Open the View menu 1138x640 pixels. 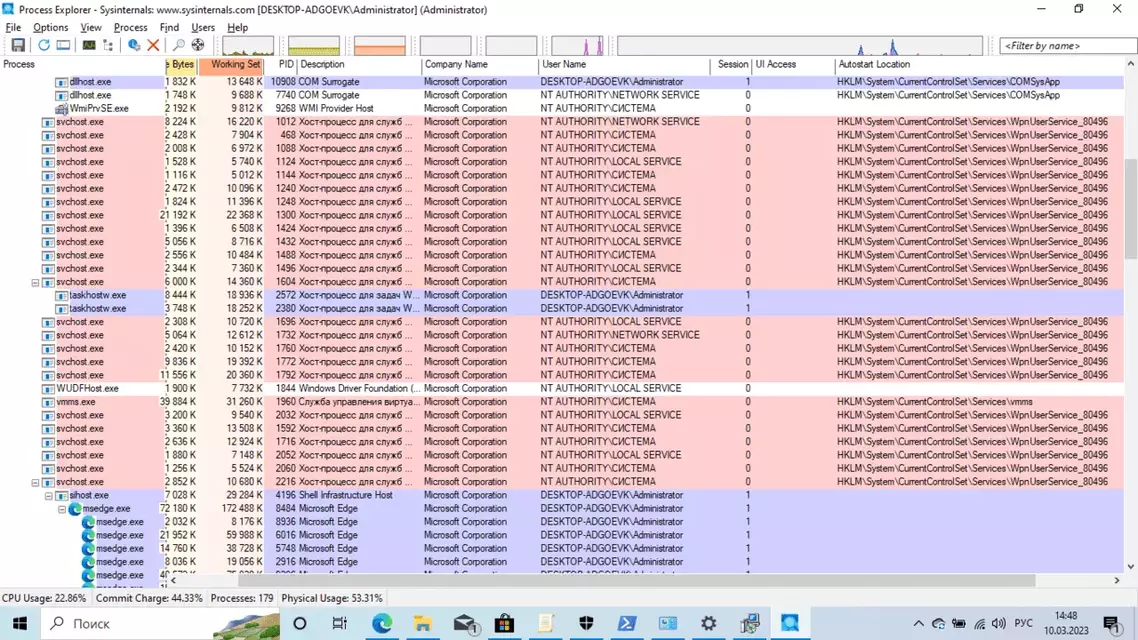pos(91,28)
